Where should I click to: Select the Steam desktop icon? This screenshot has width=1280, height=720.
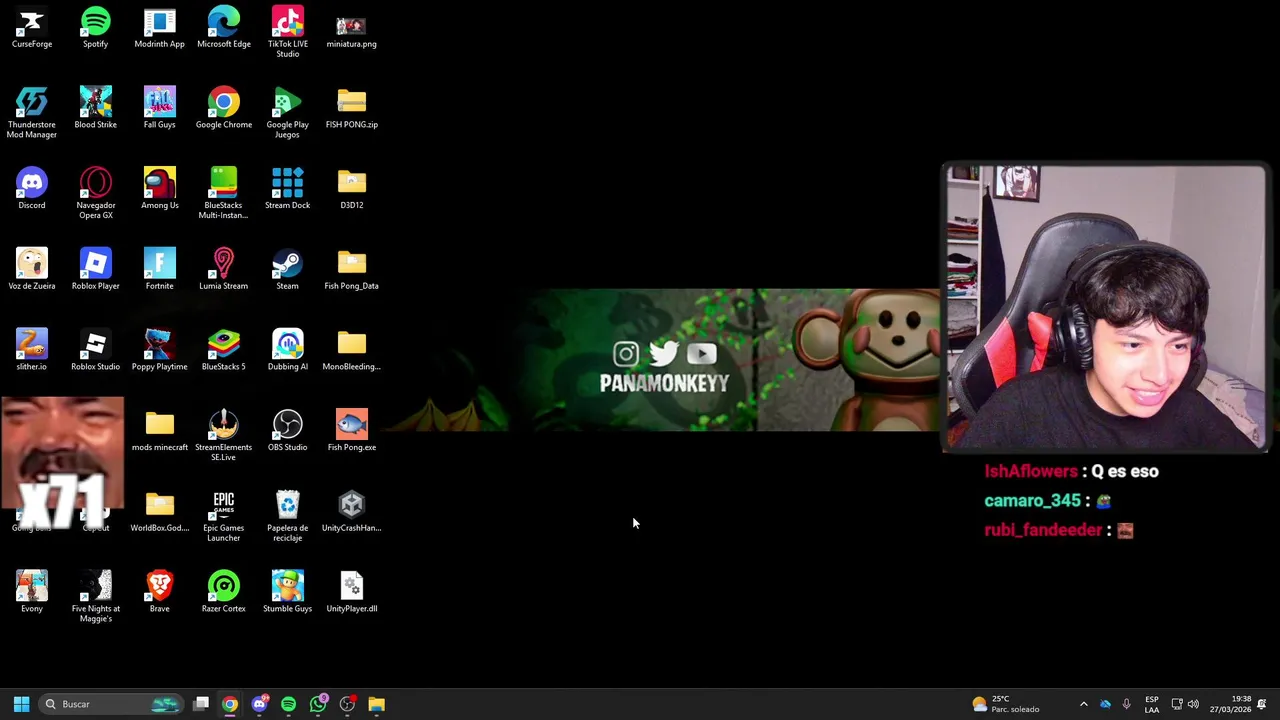coord(288,271)
